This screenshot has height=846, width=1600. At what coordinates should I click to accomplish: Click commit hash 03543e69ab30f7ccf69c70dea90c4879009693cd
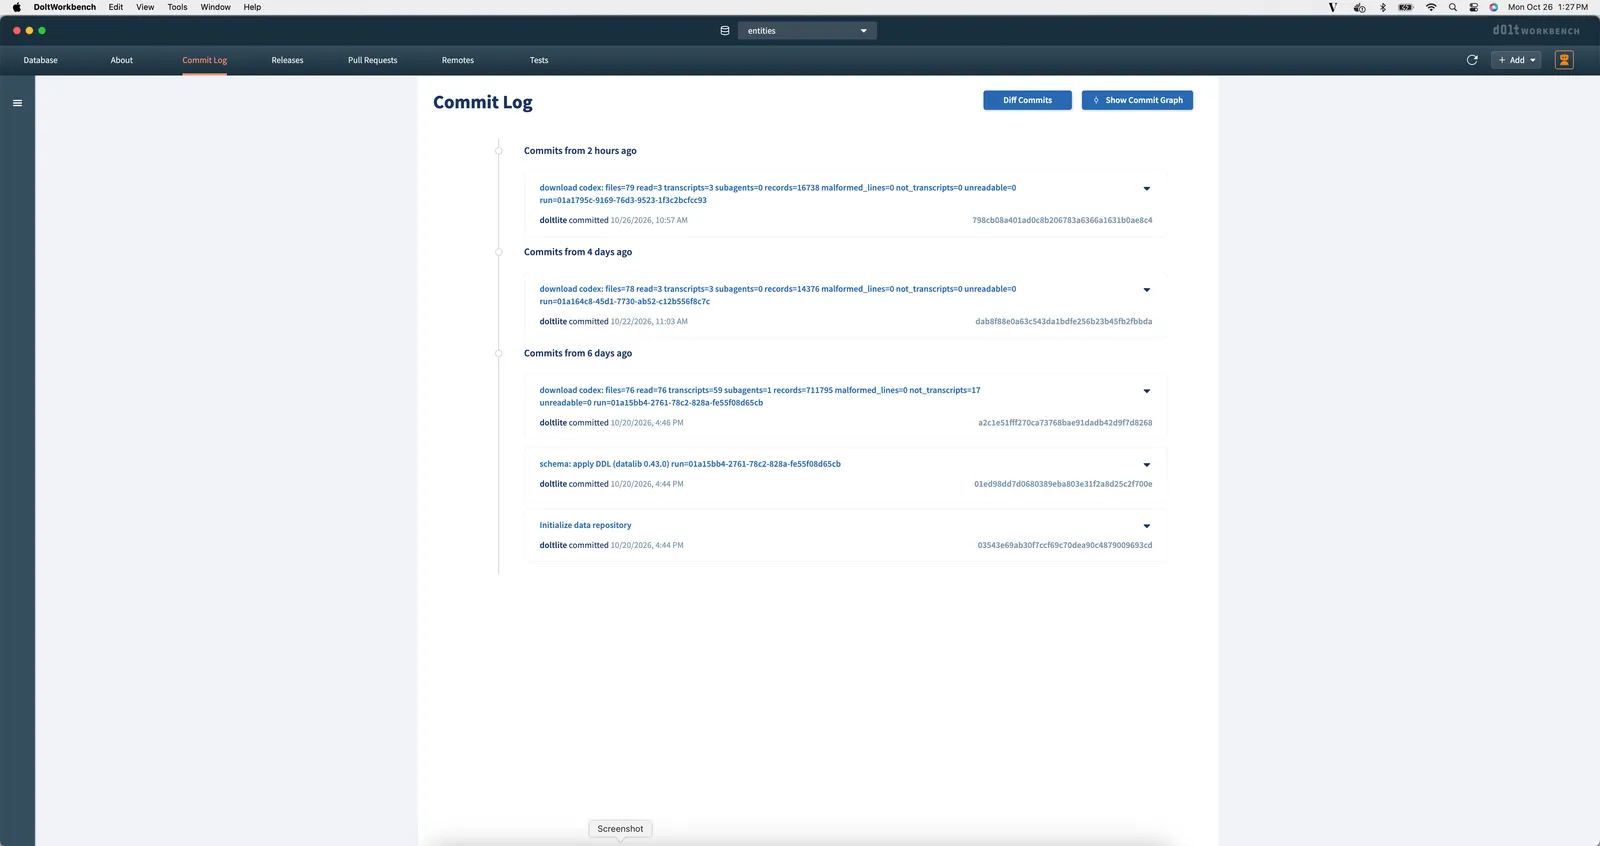pos(1065,545)
